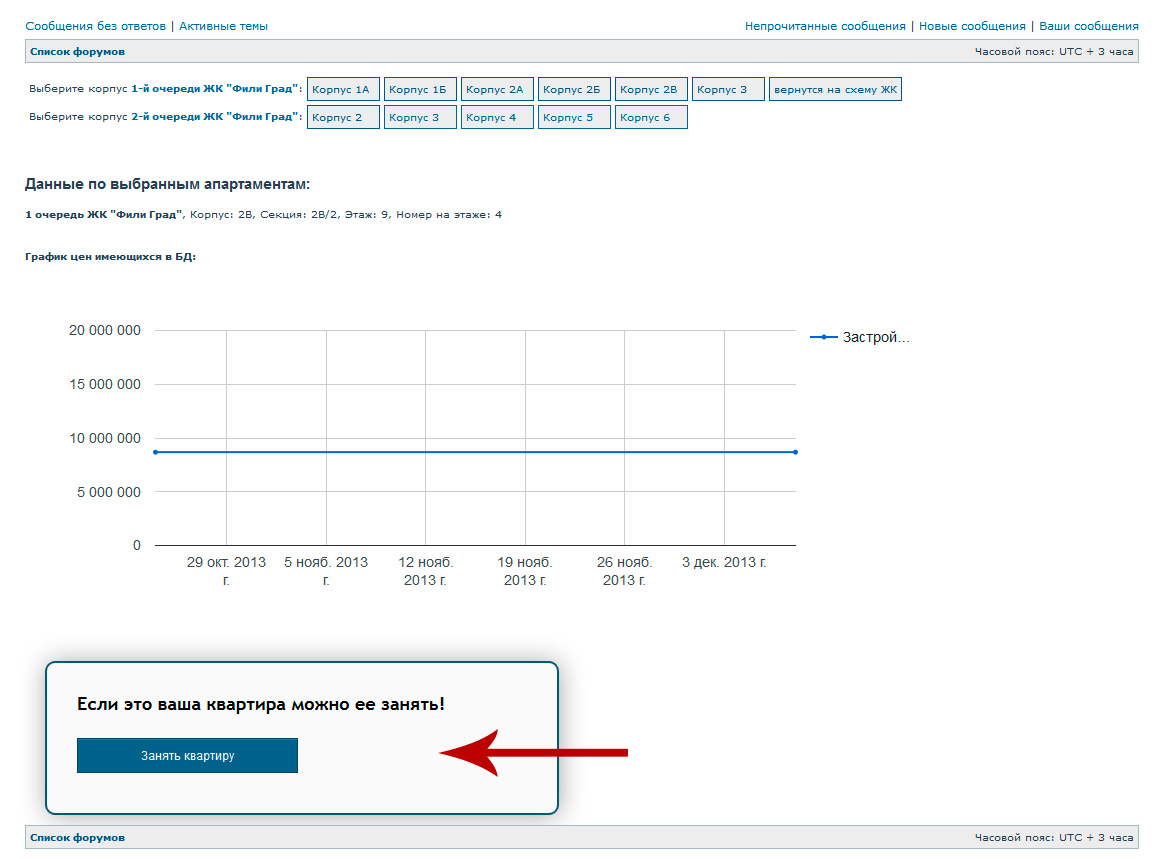Select 'Корпус 2' in second phase row
This screenshot has width=1164, height=859.
click(342, 117)
